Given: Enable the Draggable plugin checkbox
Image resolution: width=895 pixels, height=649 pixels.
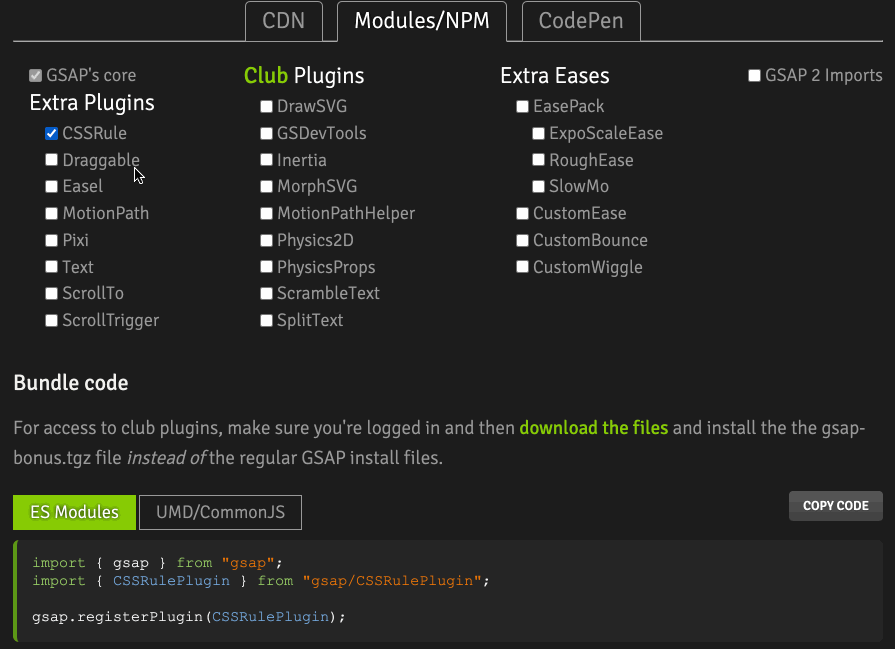Looking at the screenshot, I should coord(51,160).
